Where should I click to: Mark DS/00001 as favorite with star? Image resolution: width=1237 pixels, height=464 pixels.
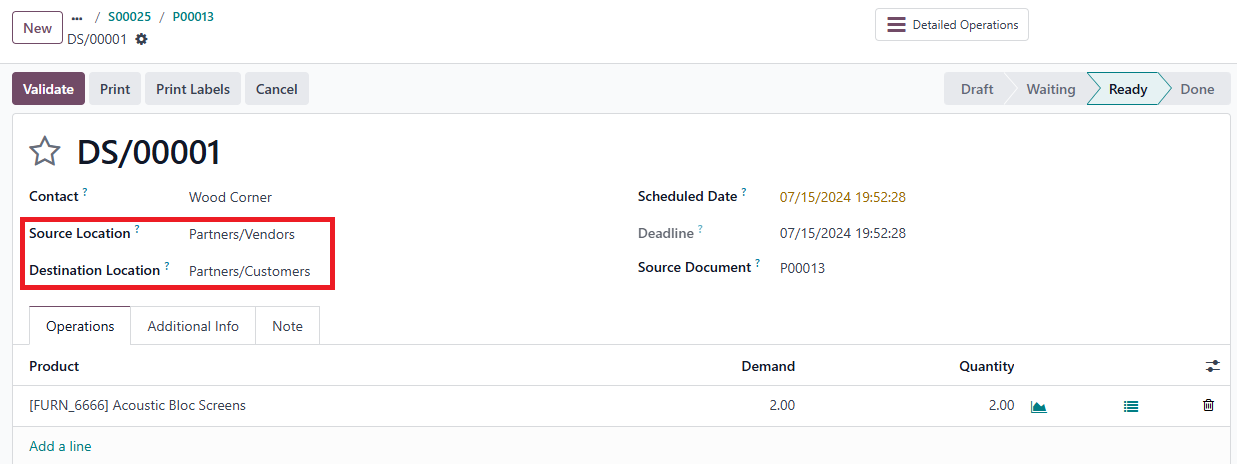[45, 152]
